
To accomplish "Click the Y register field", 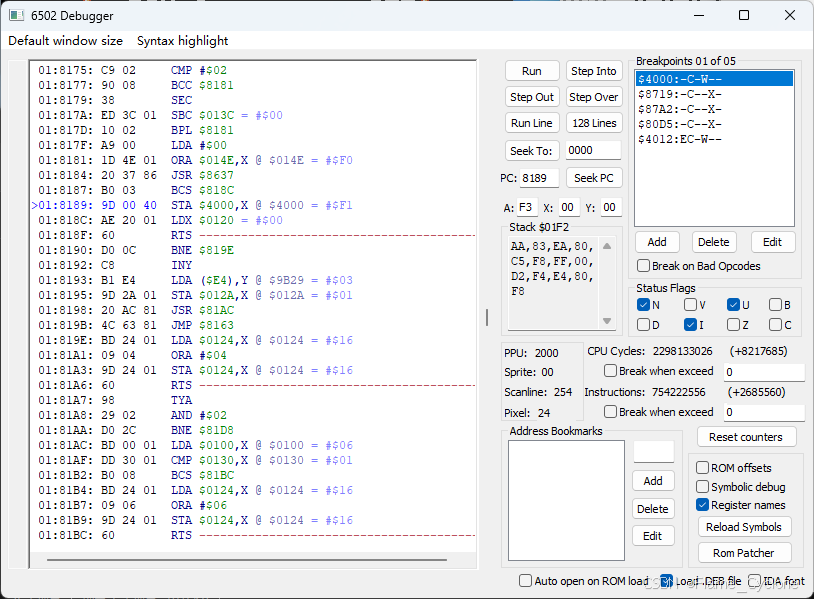I will [610, 208].
